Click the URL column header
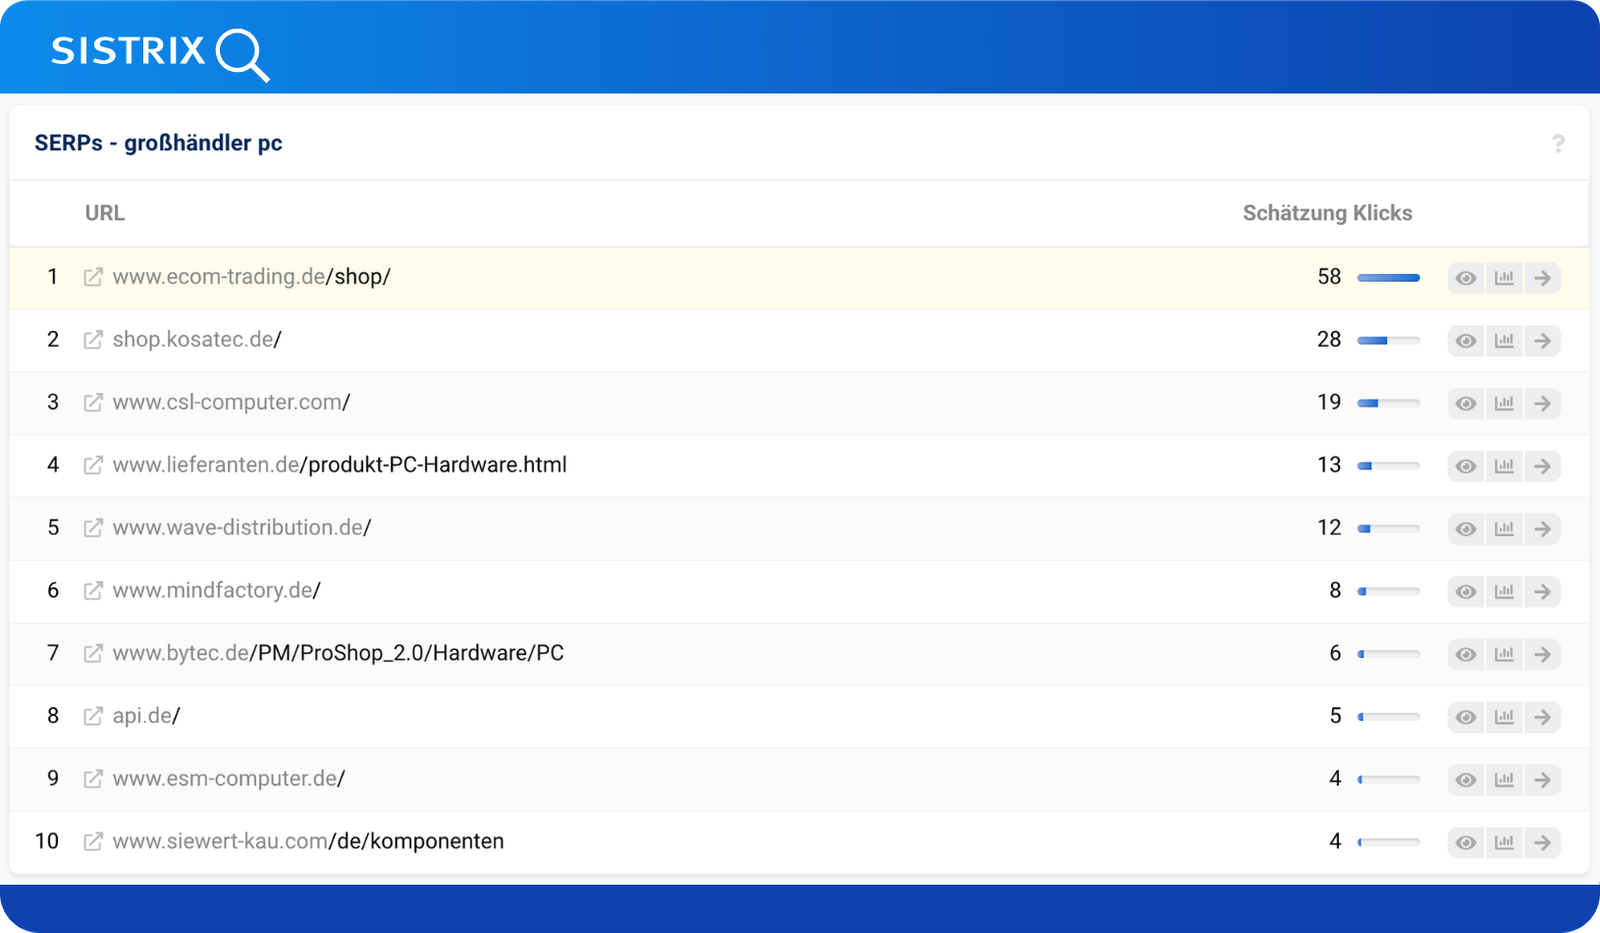The height and width of the screenshot is (933, 1600). point(105,213)
